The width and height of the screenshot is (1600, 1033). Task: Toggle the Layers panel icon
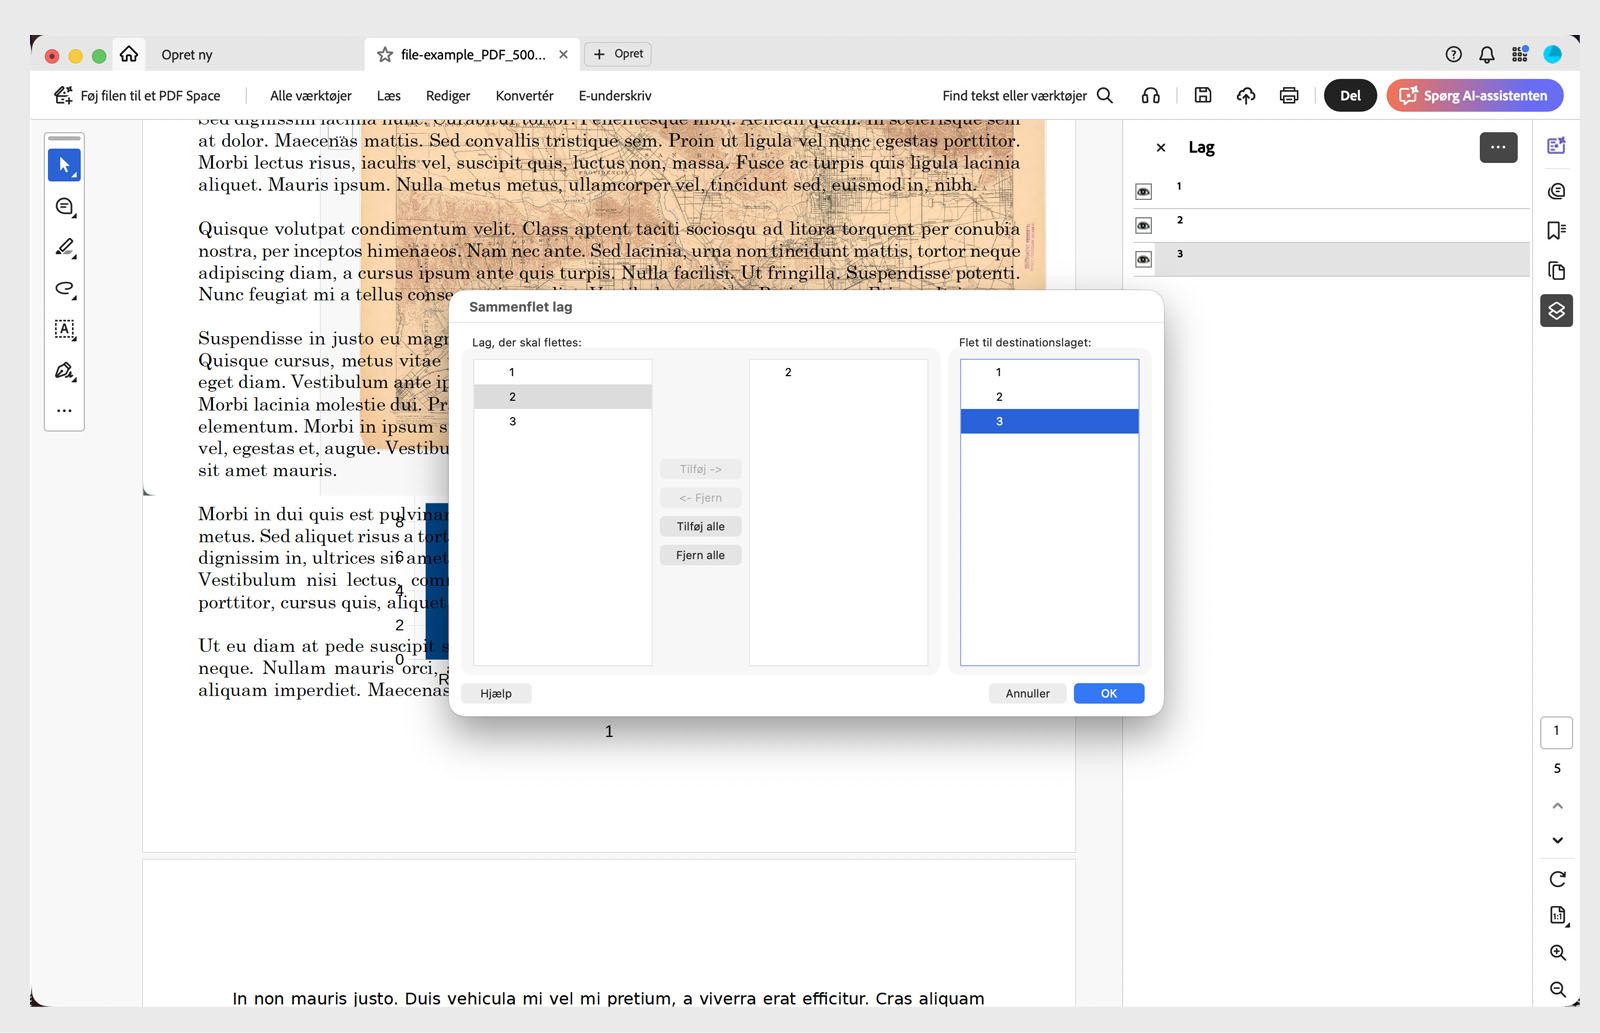pos(1556,311)
